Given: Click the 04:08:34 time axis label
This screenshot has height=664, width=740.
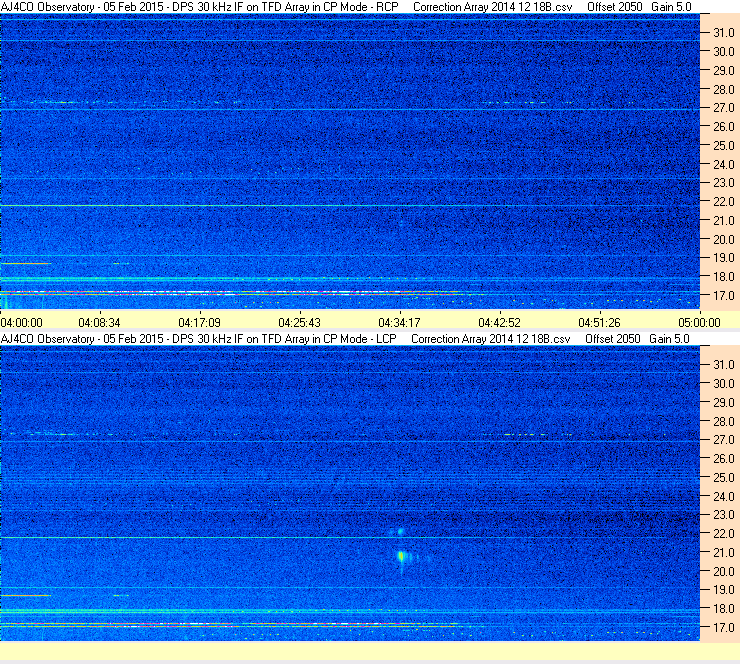Looking at the screenshot, I should click(99, 323).
